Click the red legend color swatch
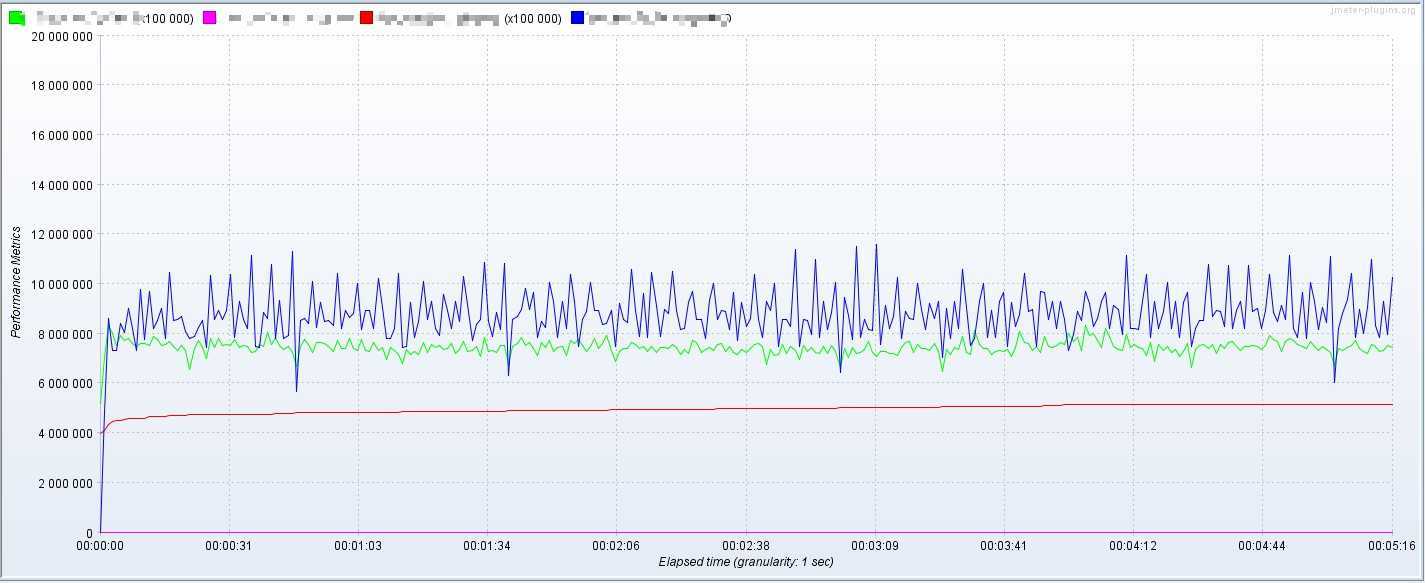This screenshot has height=583, width=1425. (367, 18)
